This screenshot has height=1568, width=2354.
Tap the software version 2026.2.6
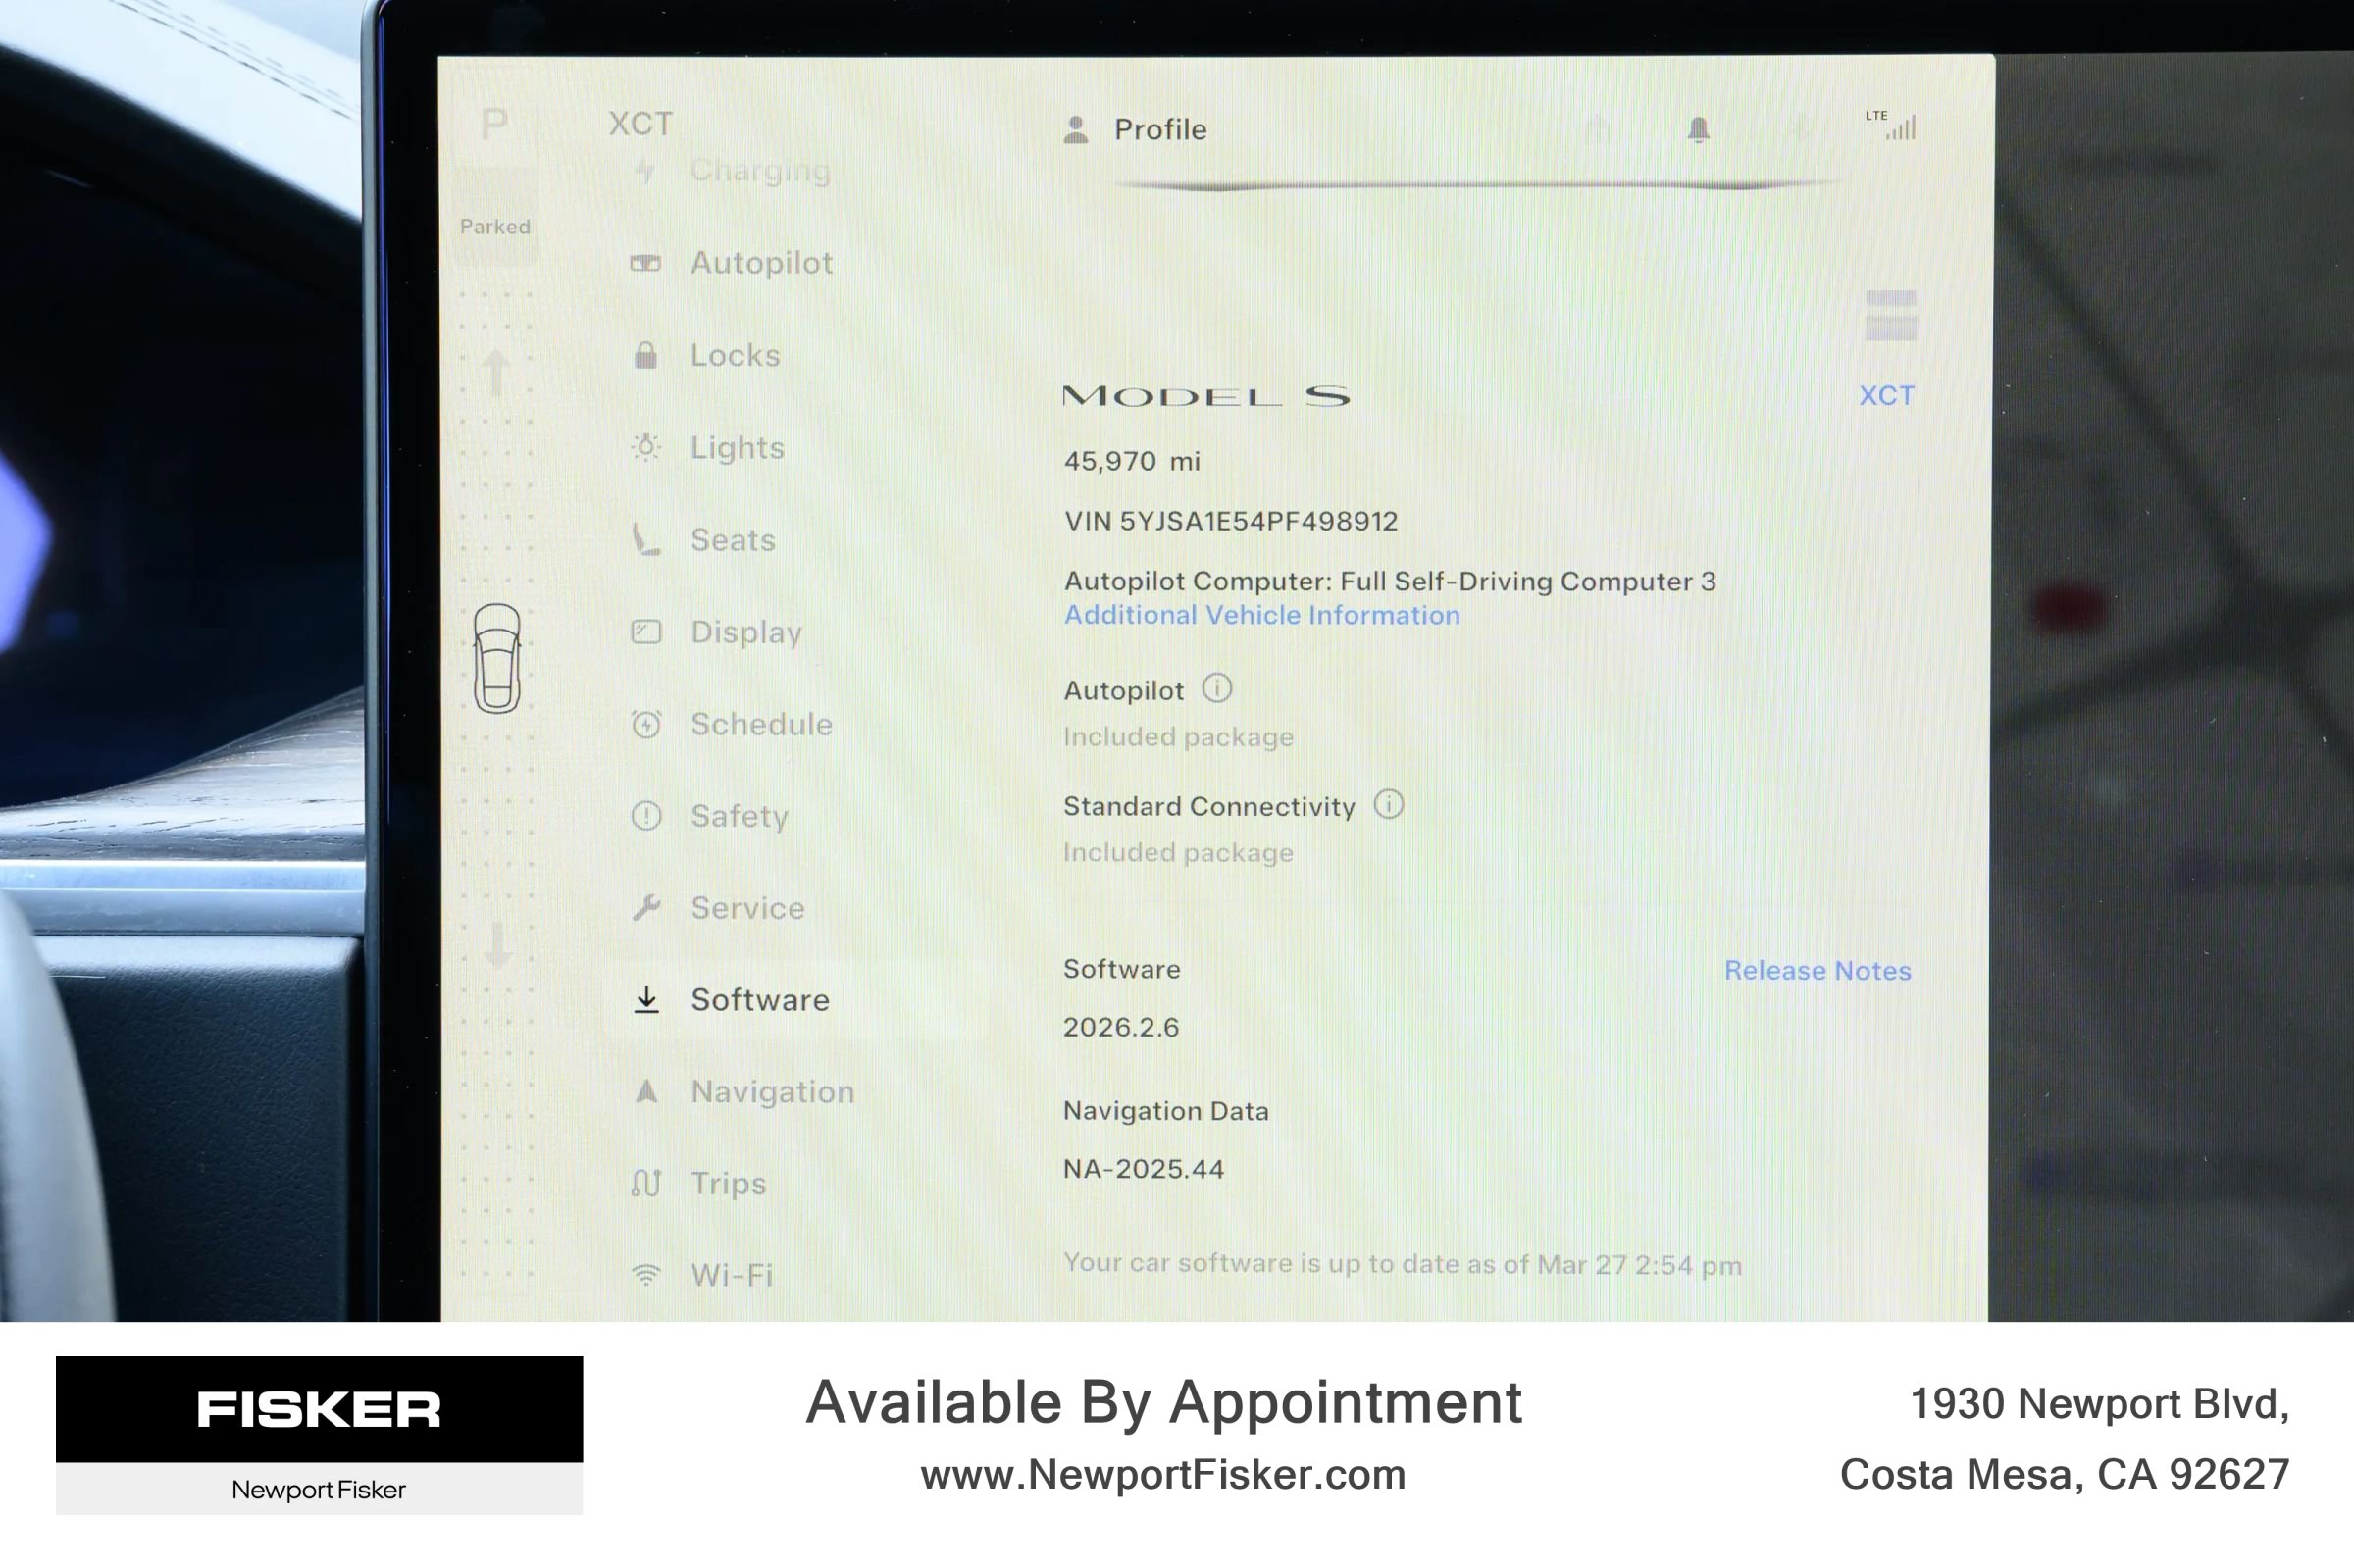(1121, 1027)
